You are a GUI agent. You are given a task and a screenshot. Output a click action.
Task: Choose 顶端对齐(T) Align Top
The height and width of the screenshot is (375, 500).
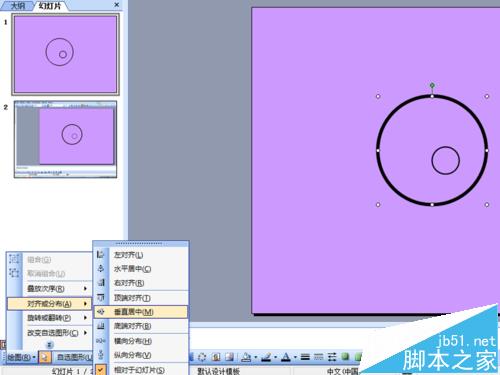141,298
